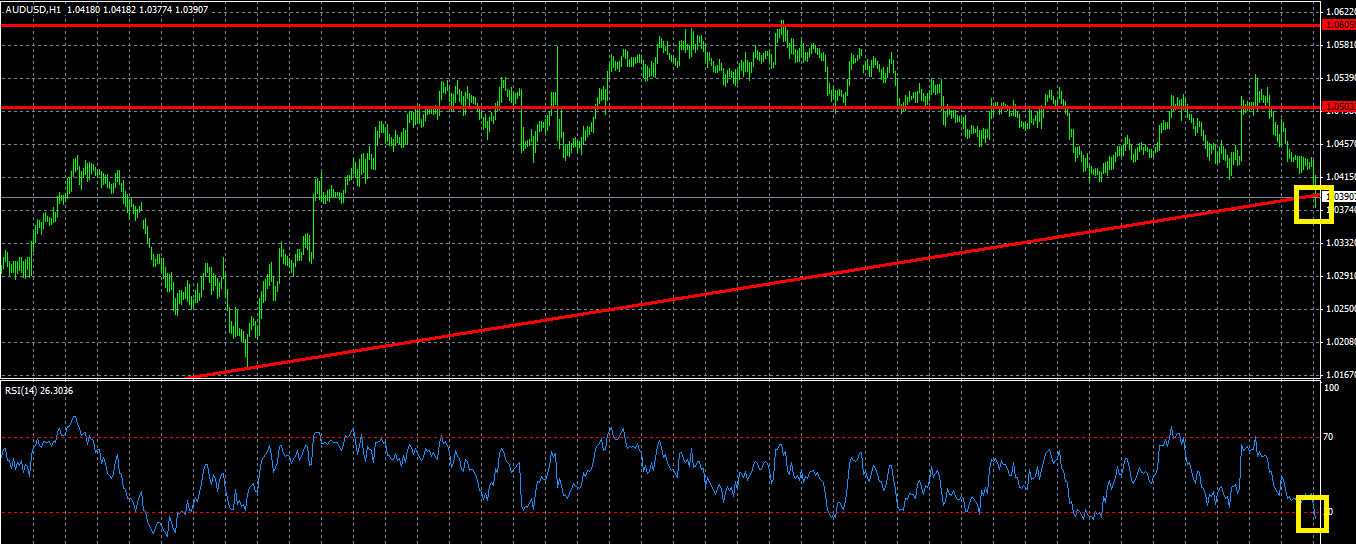Click the 1.0167 label on the price scale
The image size is (1356, 544).
(1340, 375)
